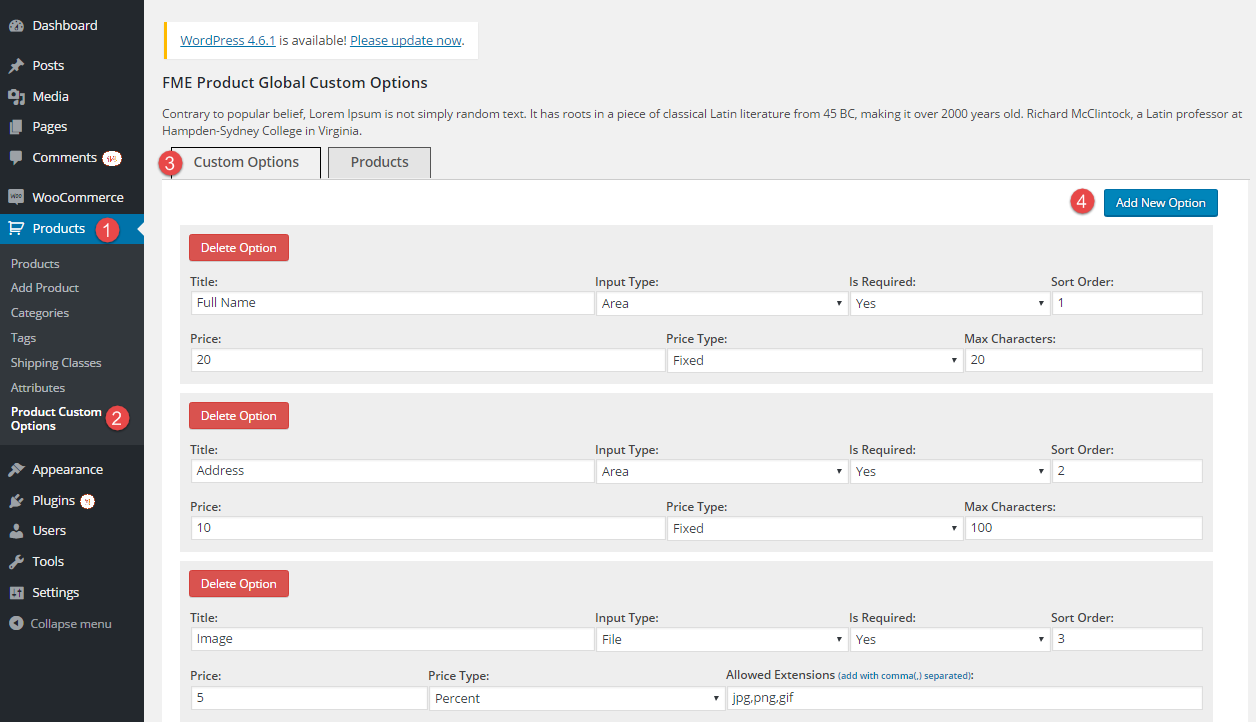Click the Products cart icon

tap(16, 229)
